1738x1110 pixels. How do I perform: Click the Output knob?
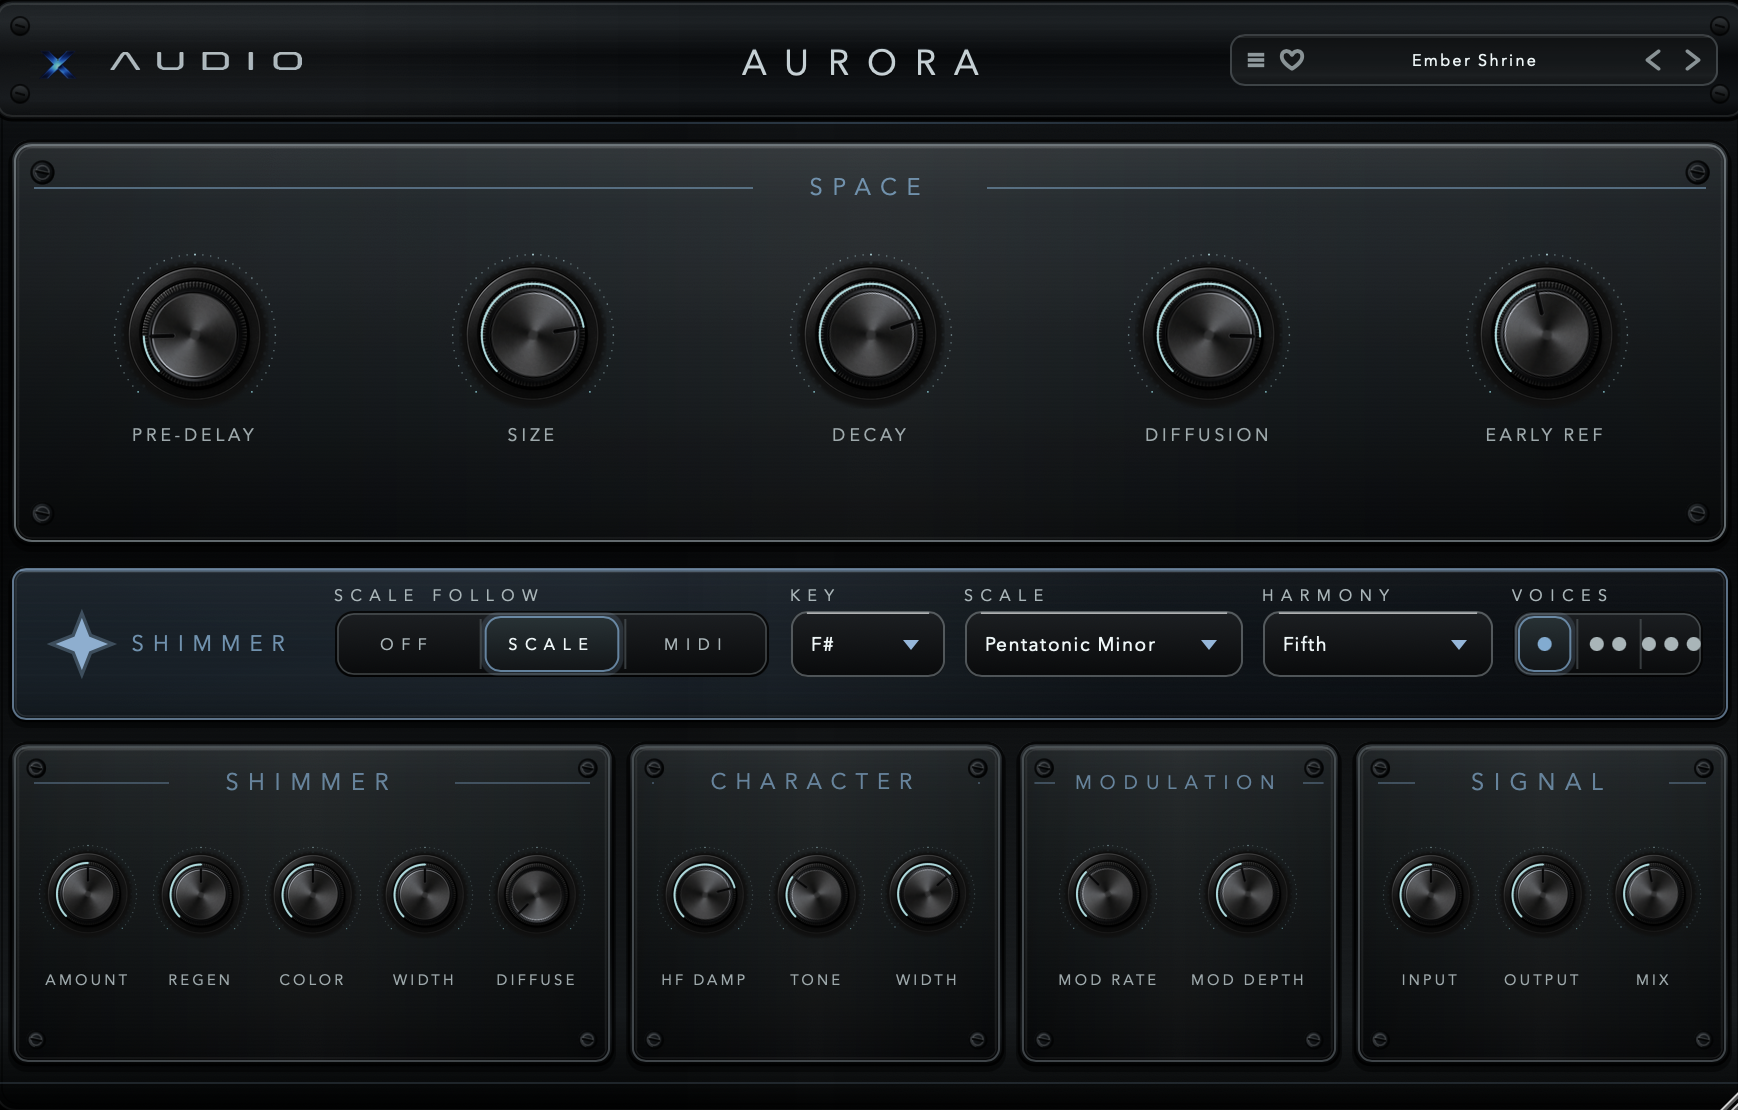coord(1542,893)
